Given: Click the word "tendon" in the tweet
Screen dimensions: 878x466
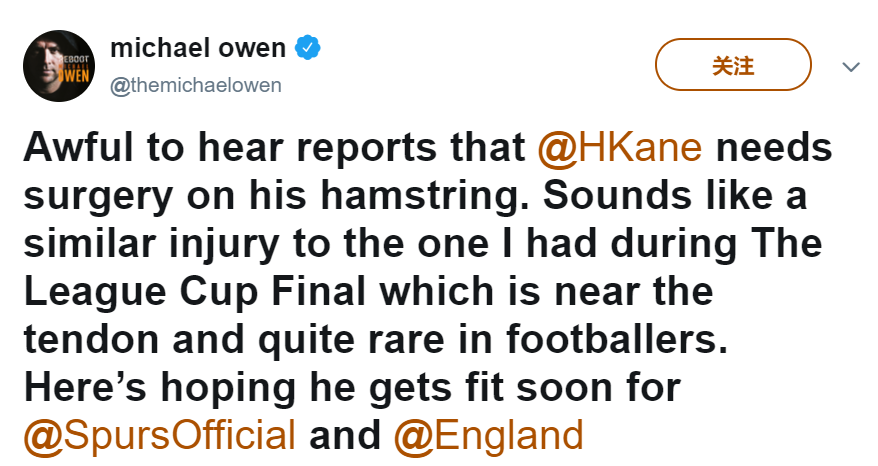Looking at the screenshot, I should tap(91, 339).
